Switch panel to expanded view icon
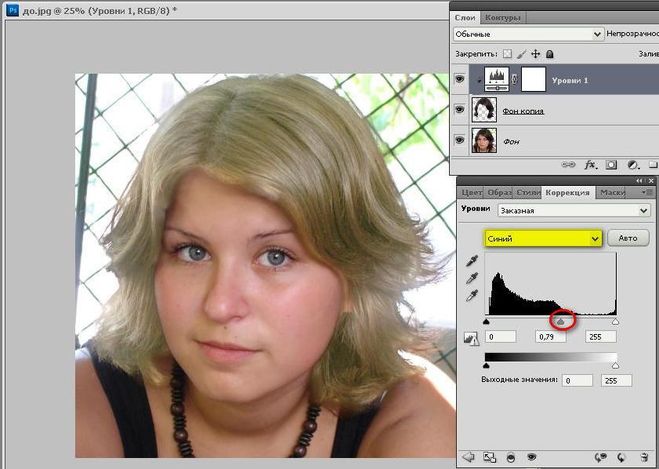 pos(489,457)
